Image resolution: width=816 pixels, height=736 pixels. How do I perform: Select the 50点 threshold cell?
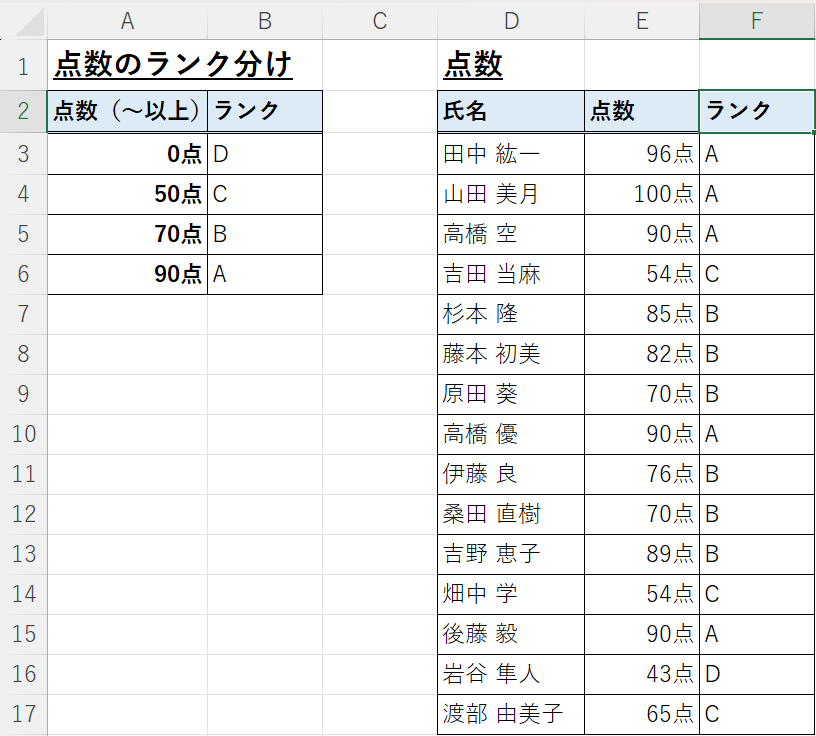128,194
